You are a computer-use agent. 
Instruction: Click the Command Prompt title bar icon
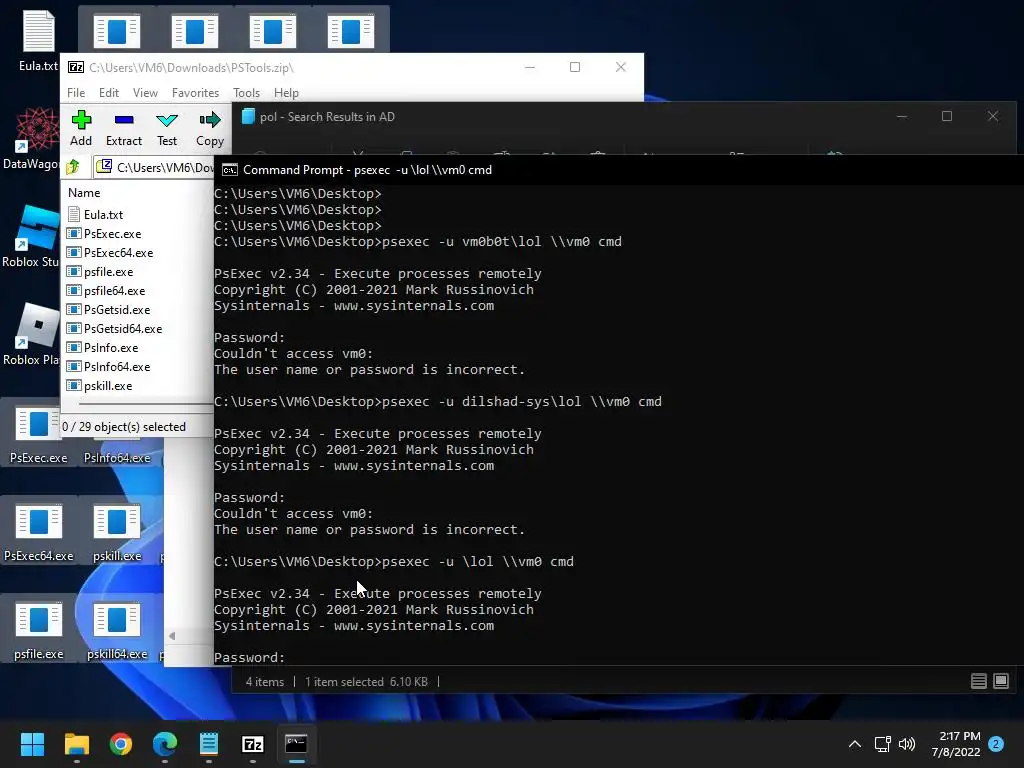[x=229, y=170]
